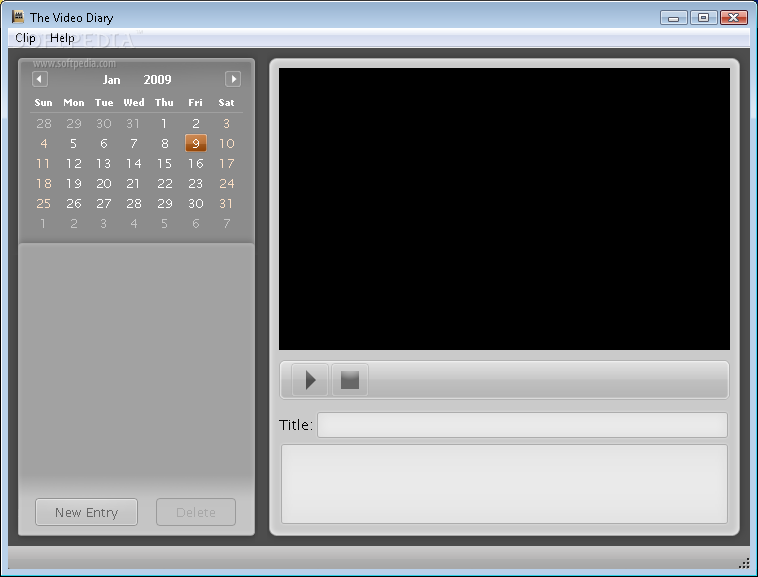Close the Video Diary window
Image resolution: width=758 pixels, height=577 pixels.
[x=733, y=18]
